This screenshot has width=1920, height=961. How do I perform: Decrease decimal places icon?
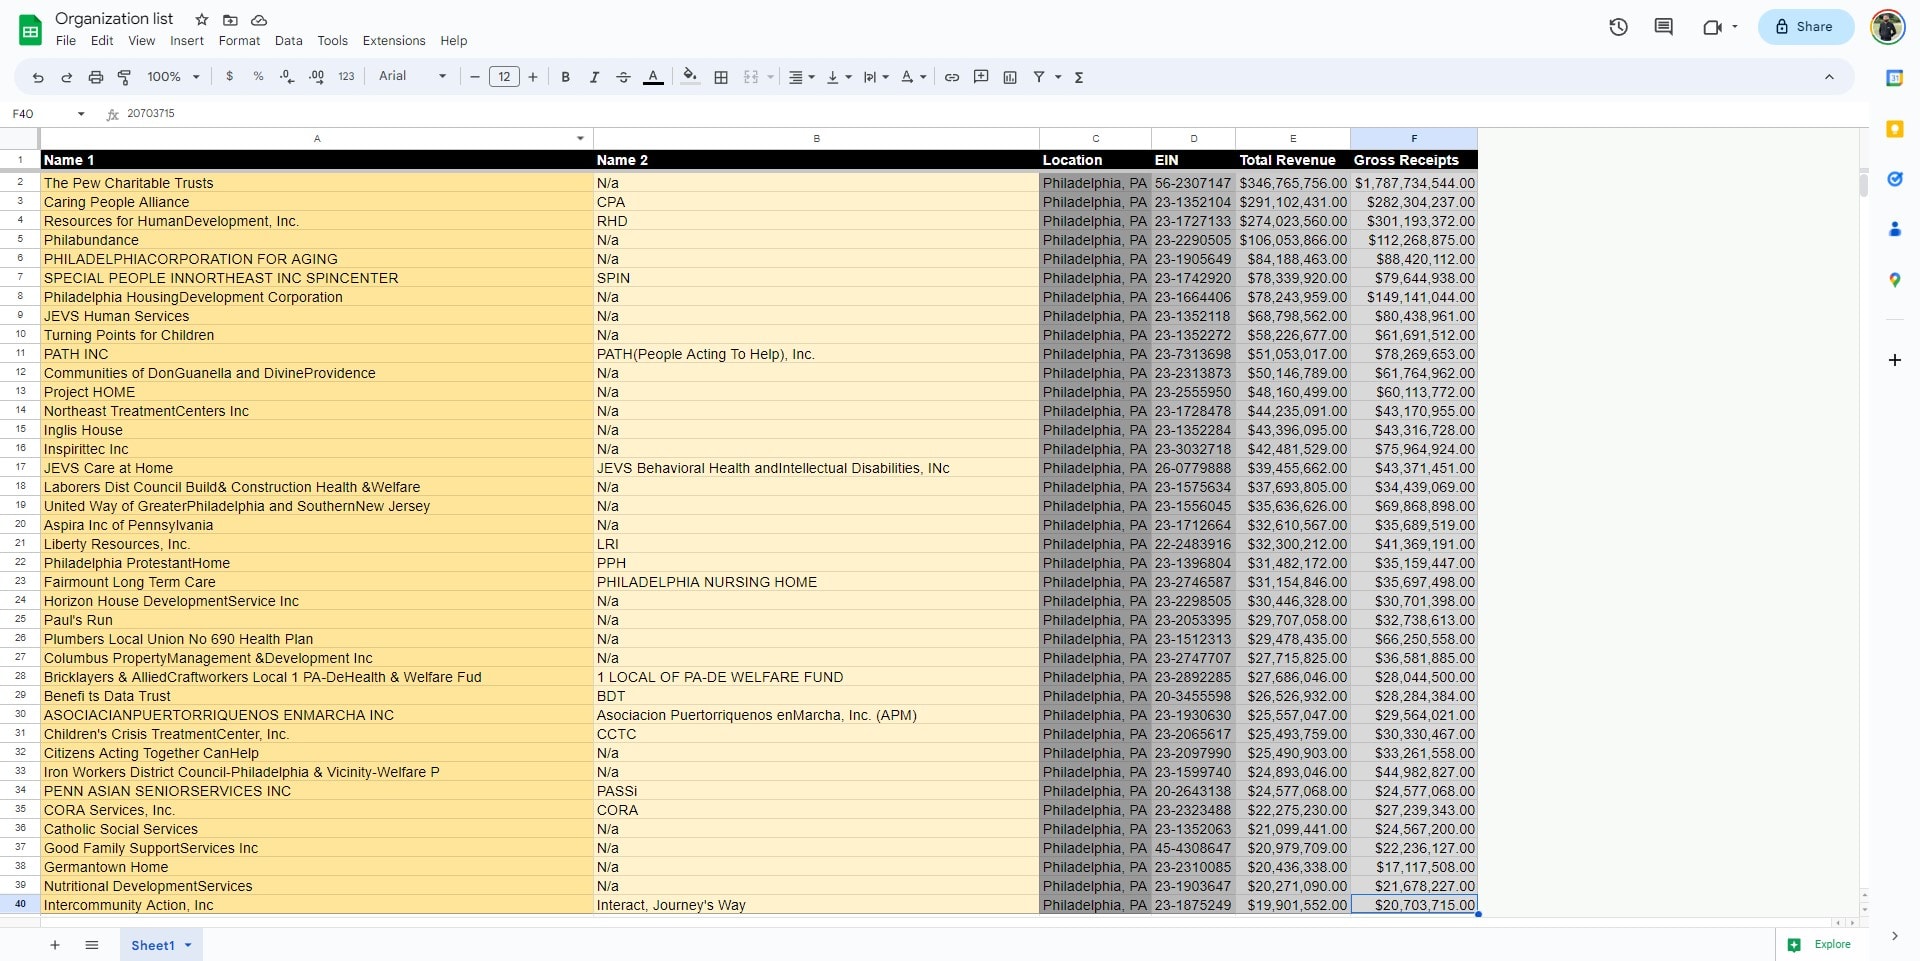287,76
